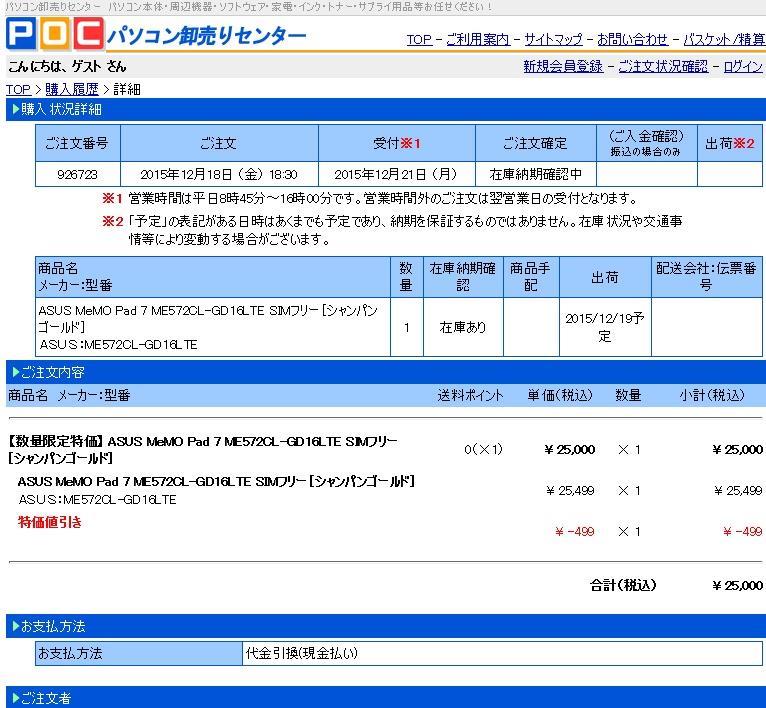The width and height of the screenshot is (766, 708).
Task: Open the ご利用案内 link
Action: [478, 40]
